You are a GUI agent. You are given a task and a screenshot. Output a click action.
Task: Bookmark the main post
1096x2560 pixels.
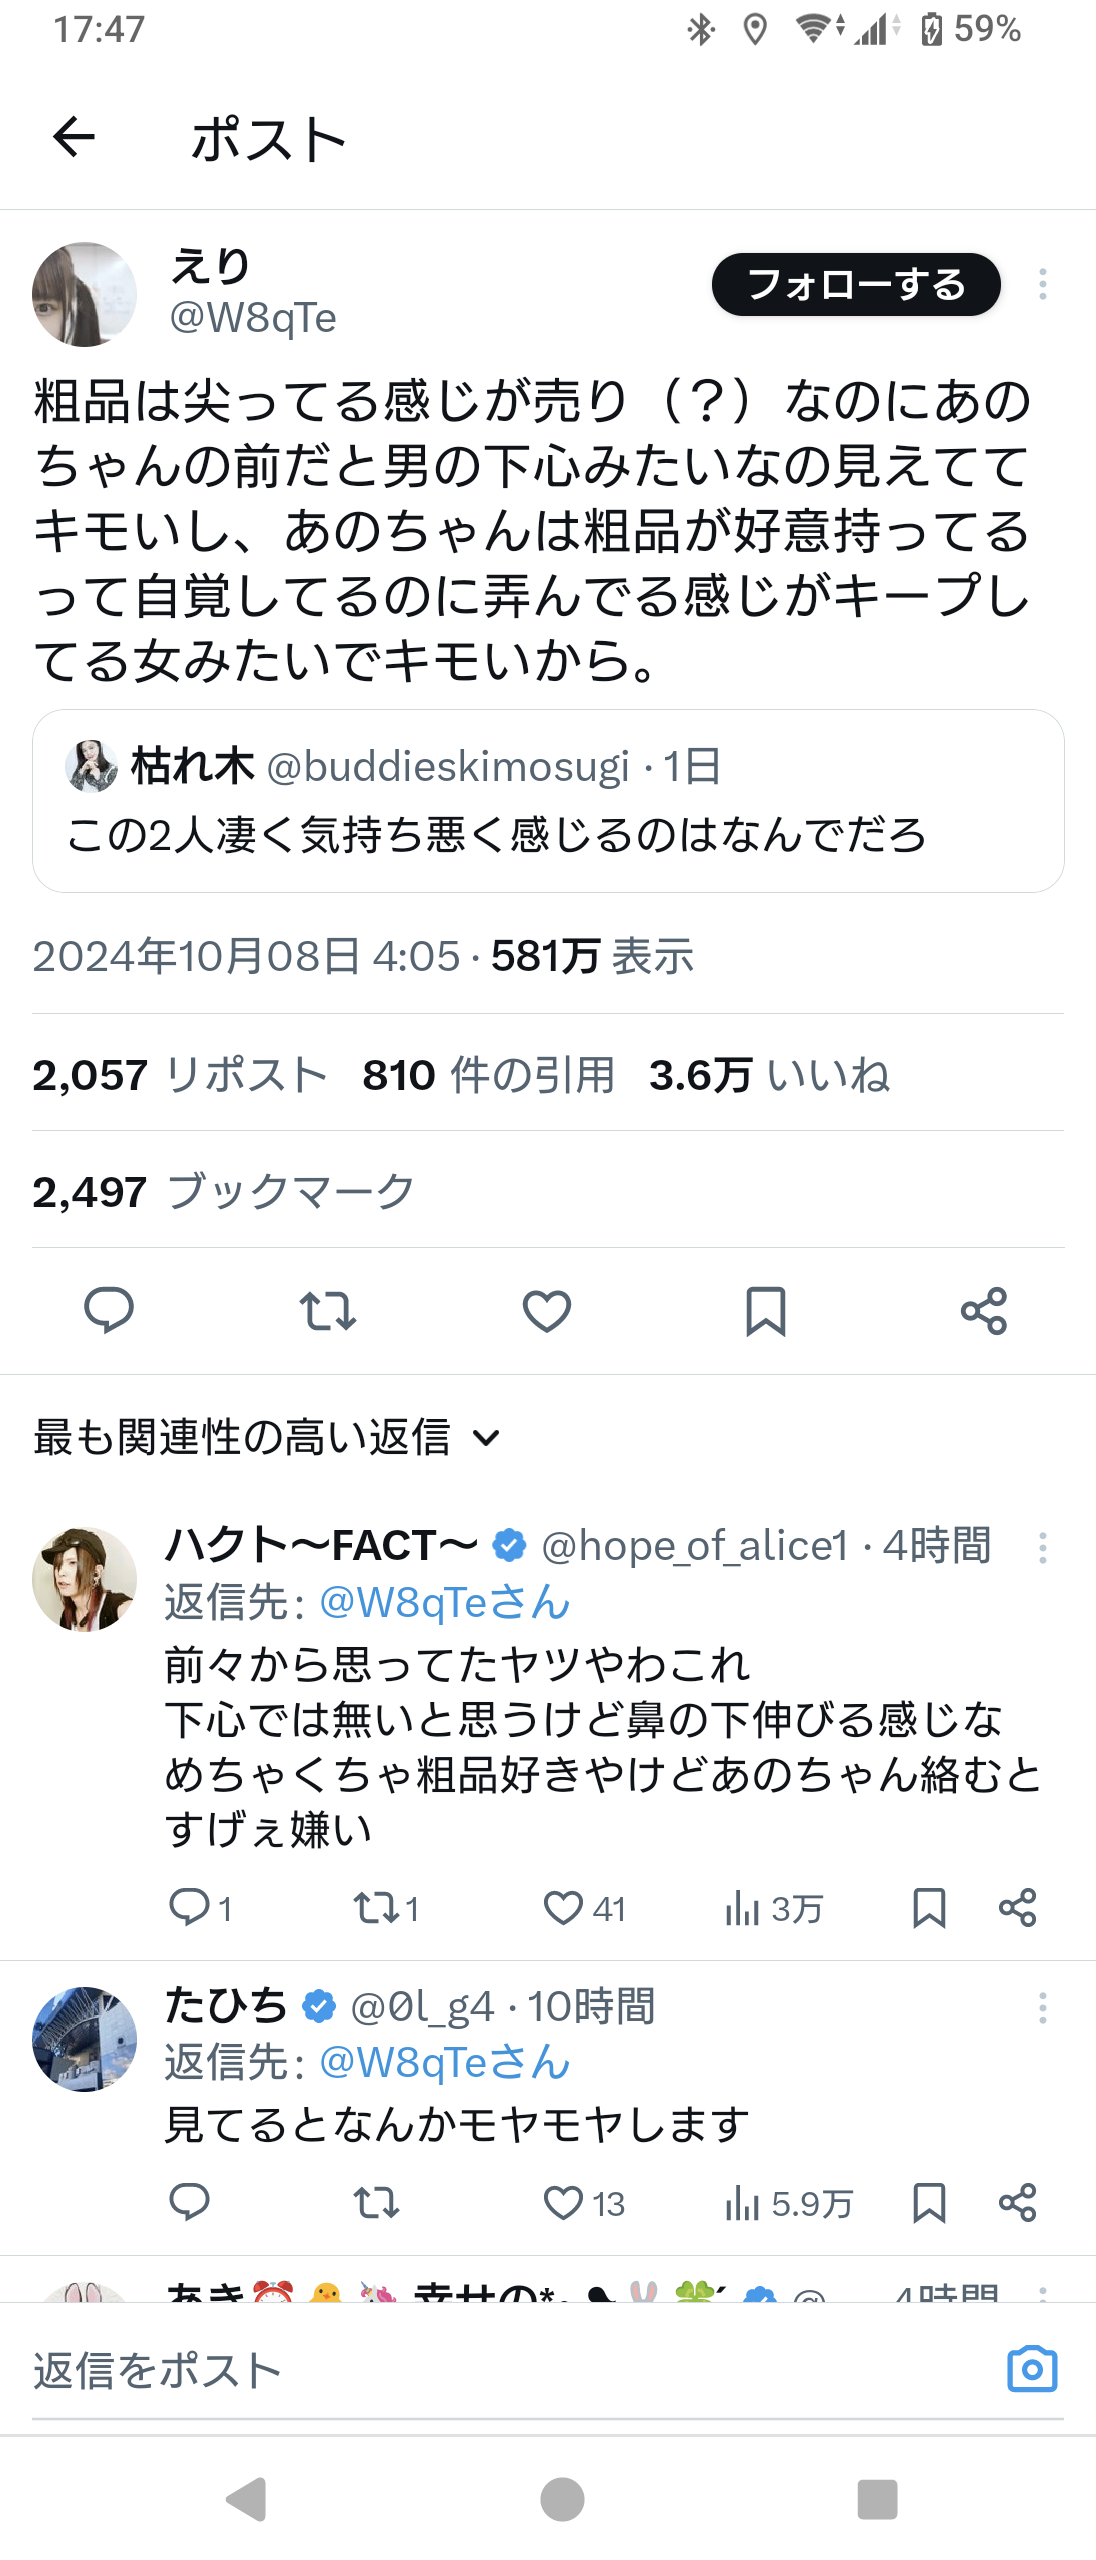(x=766, y=1310)
